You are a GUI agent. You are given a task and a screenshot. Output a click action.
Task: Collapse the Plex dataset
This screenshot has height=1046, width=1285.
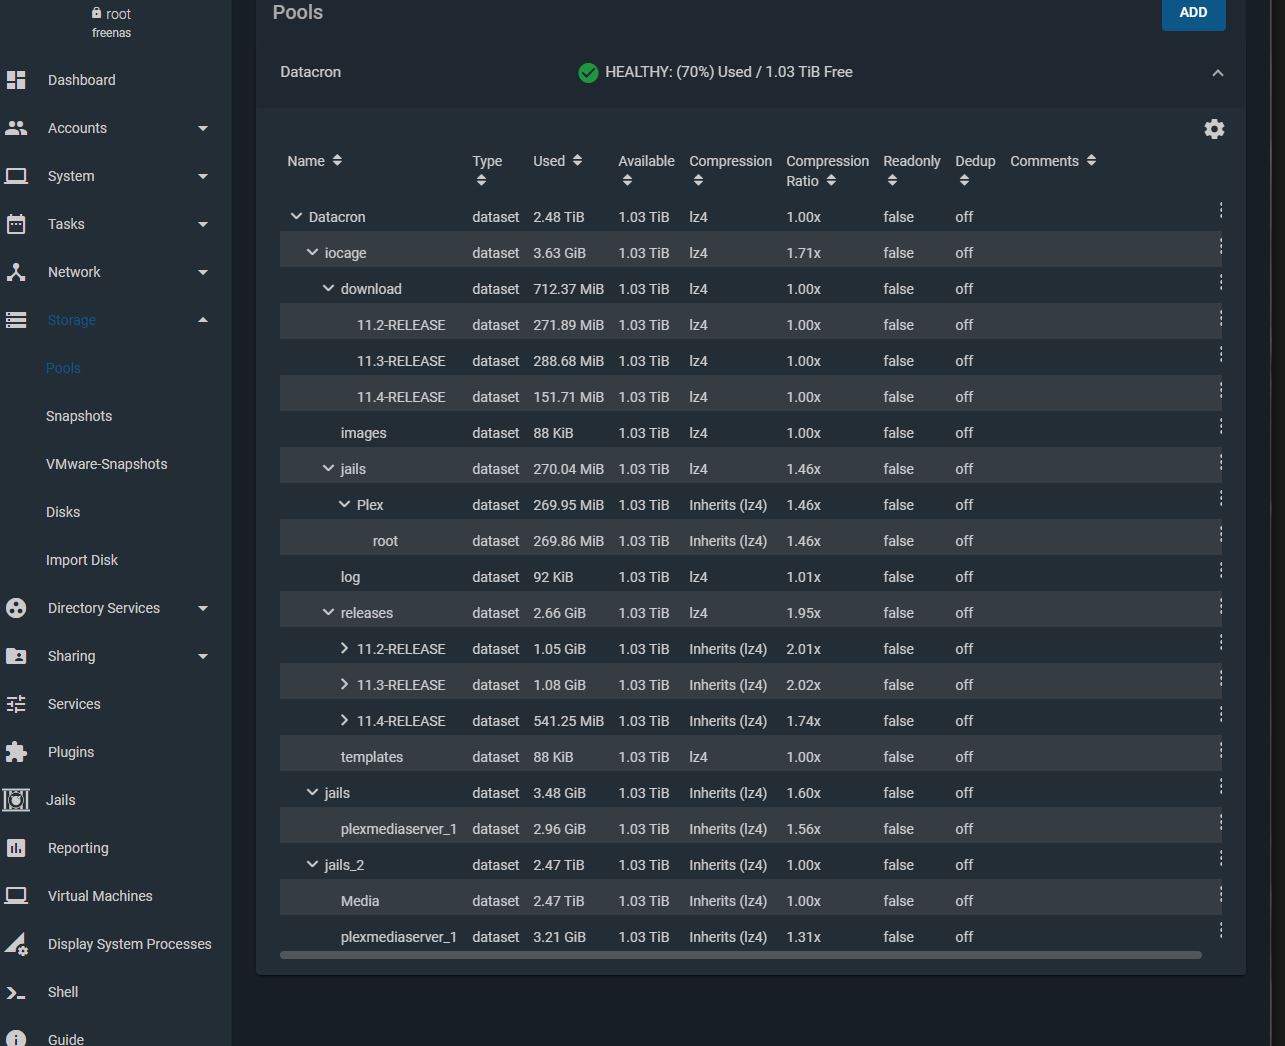tap(344, 504)
